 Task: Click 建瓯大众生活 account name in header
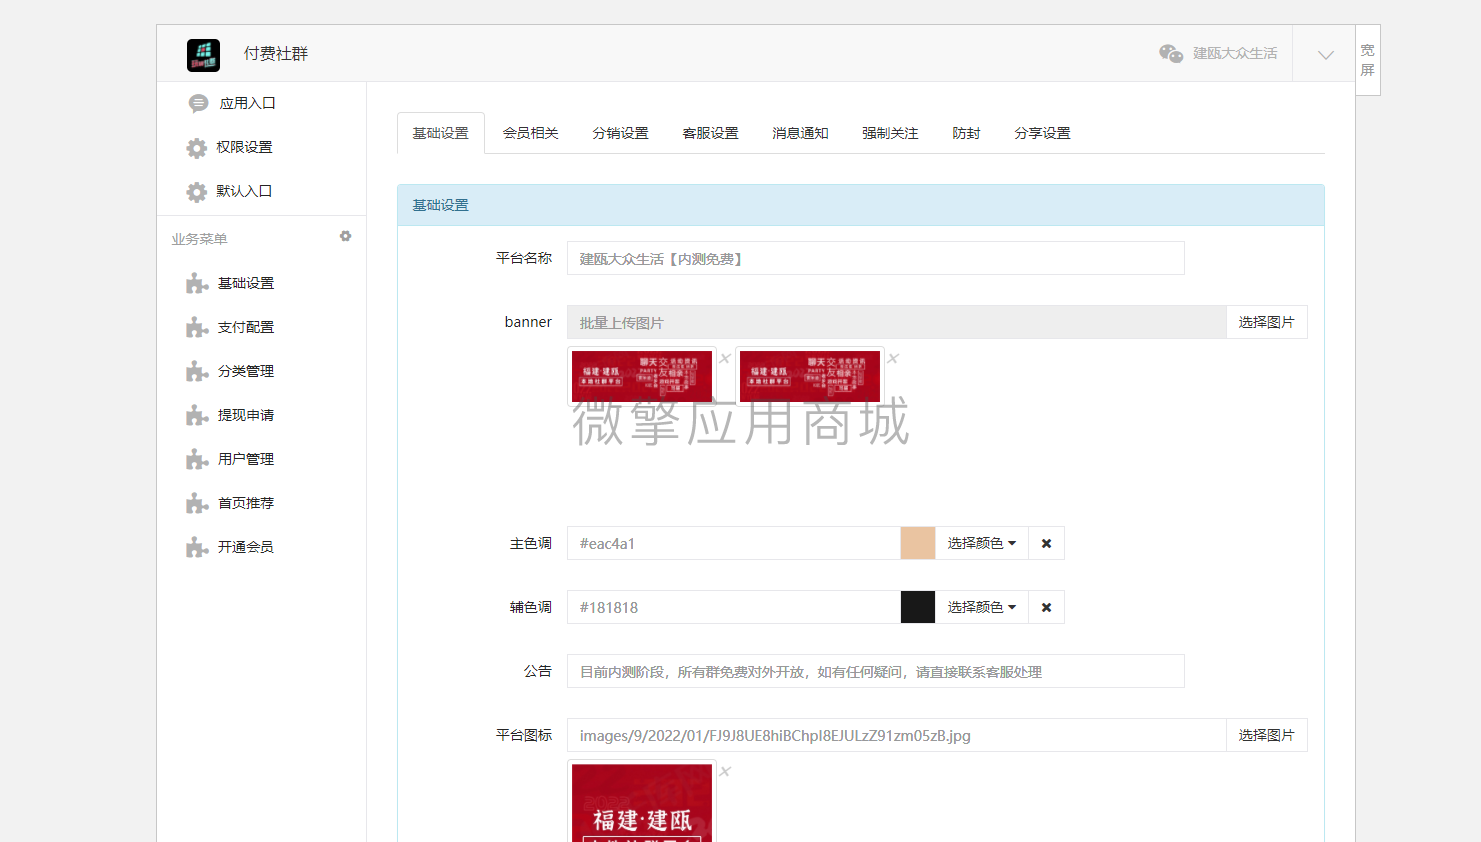1235,54
